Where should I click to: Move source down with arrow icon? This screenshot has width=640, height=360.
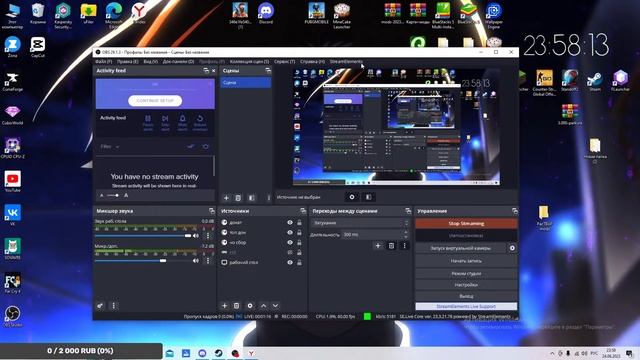tap(276, 305)
